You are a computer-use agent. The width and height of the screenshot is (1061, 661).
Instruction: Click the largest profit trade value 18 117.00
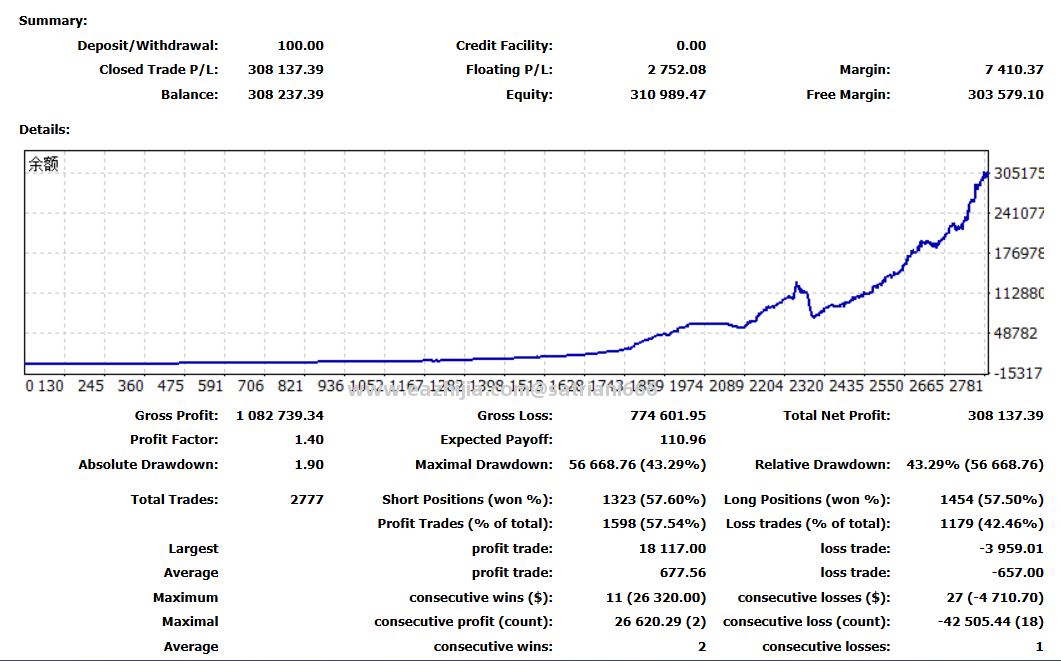pyautogui.click(x=673, y=549)
